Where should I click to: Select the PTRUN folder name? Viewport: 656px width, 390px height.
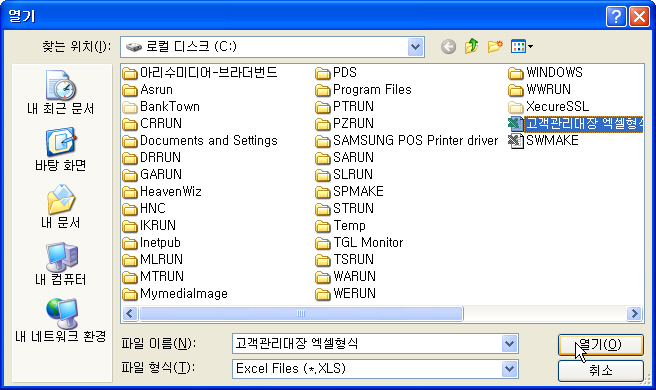(x=354, y=107)
